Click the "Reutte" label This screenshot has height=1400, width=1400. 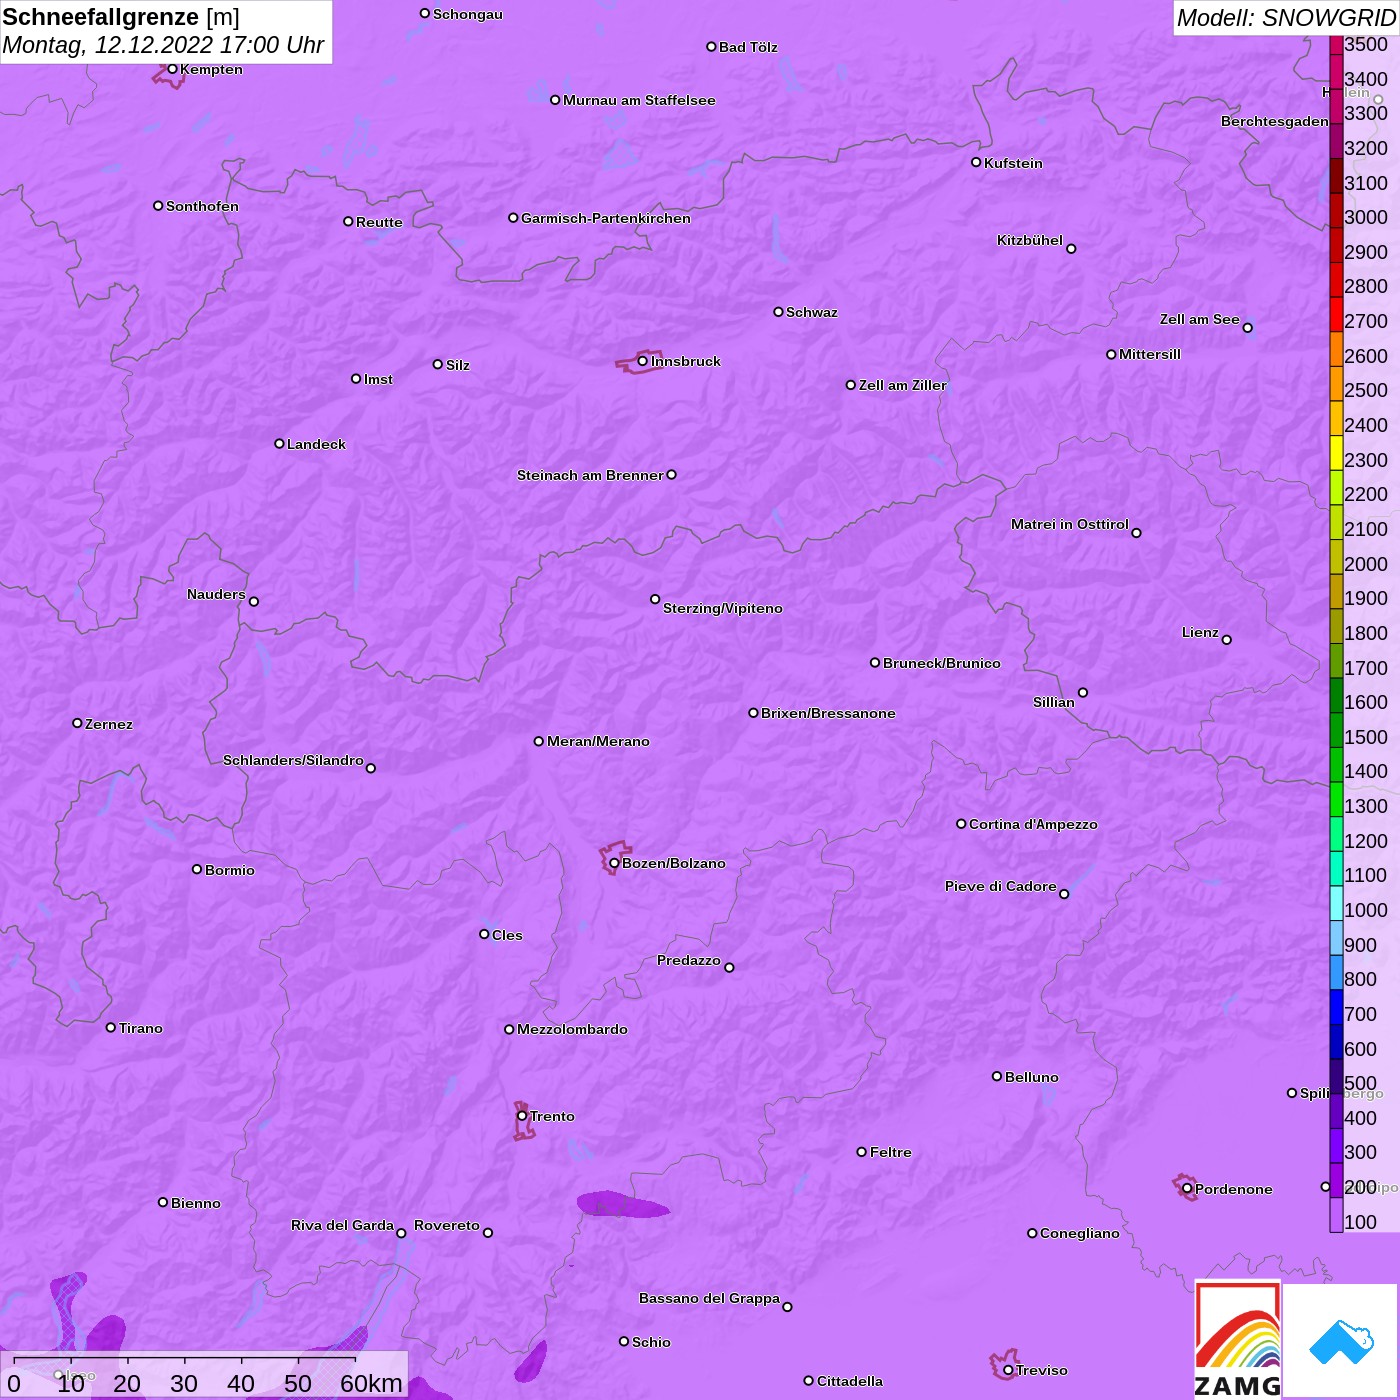point(379,222)
